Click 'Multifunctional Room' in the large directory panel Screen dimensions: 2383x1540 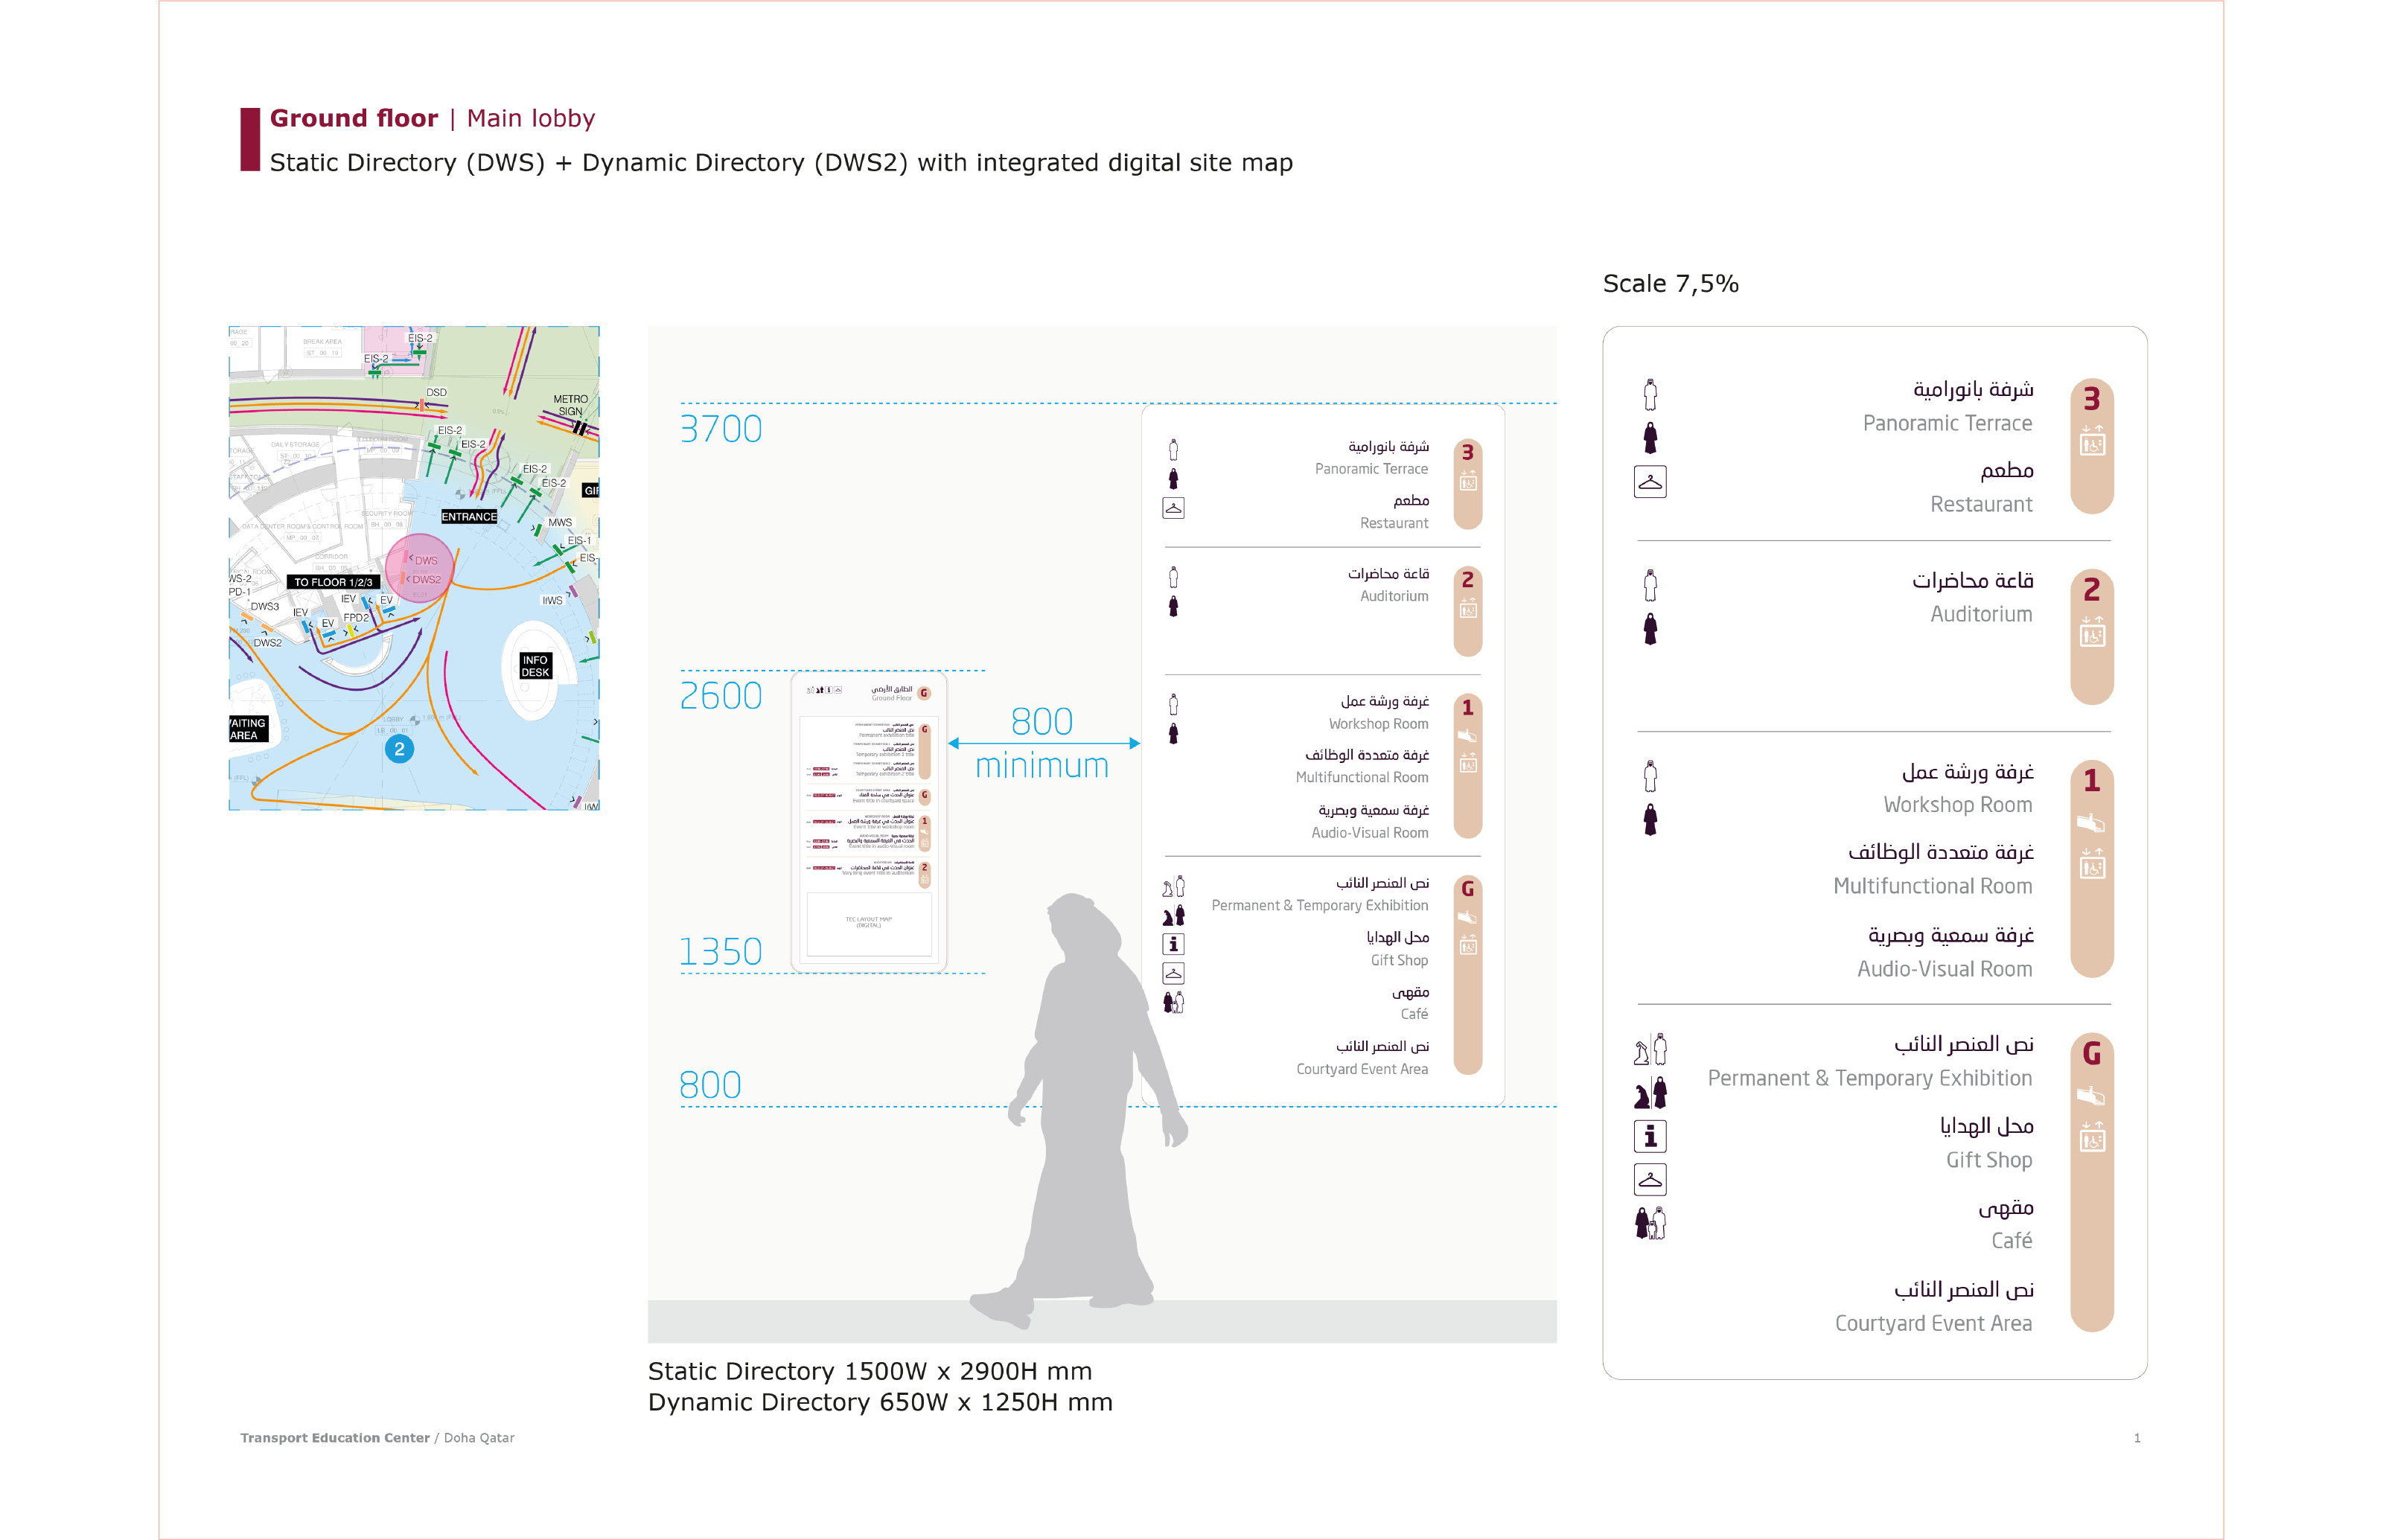pyautogui.click(x=1933, y=887)
